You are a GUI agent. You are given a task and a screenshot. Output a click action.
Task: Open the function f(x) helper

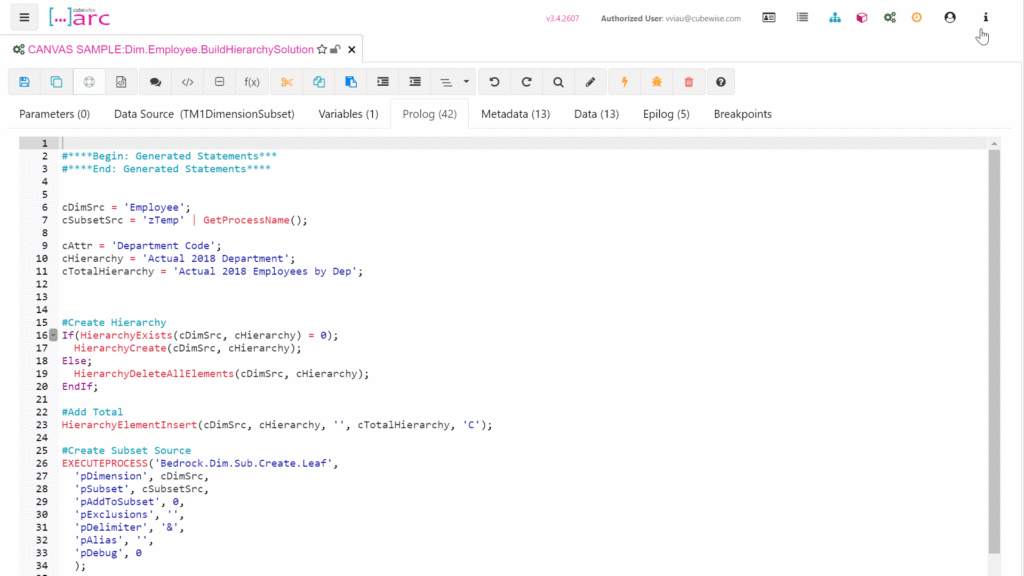[252, 82]
